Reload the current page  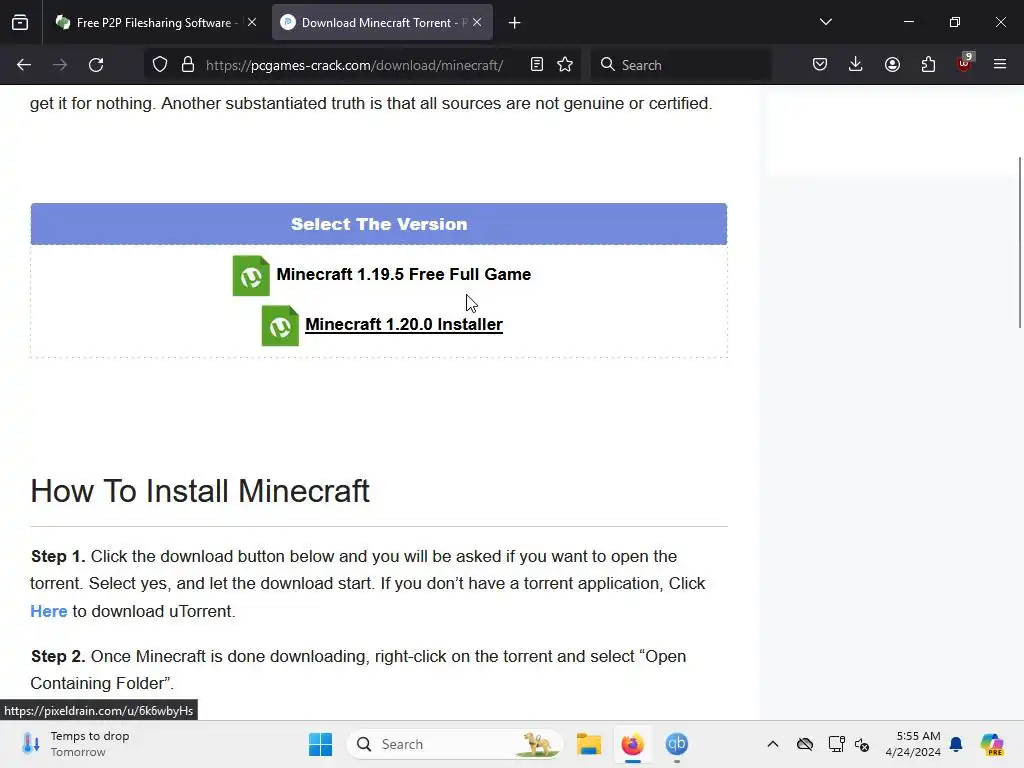96,65
